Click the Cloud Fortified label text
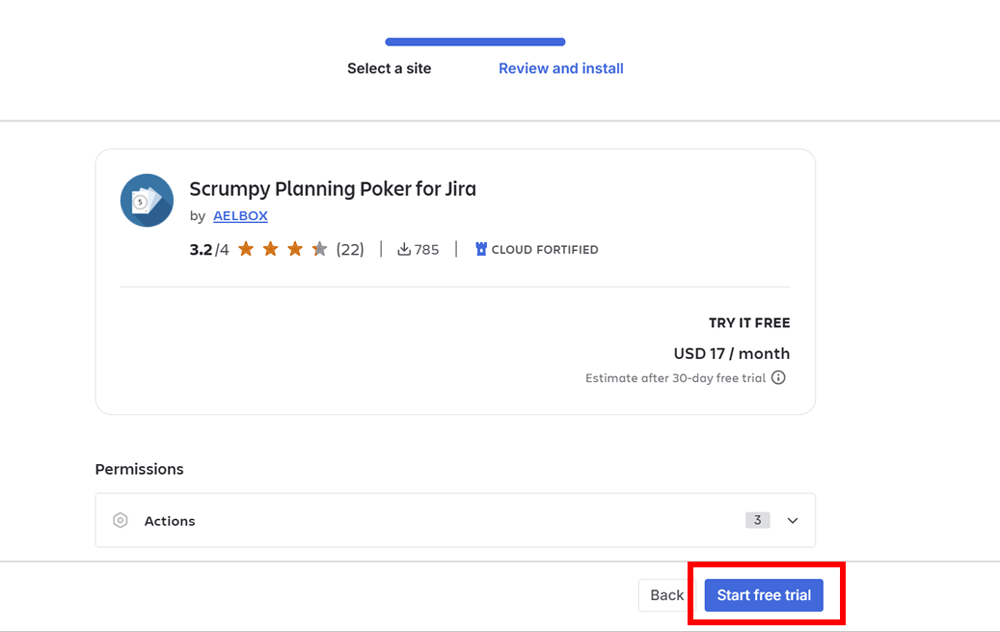Screen dimensions: 1000x632 coord(544,250)
